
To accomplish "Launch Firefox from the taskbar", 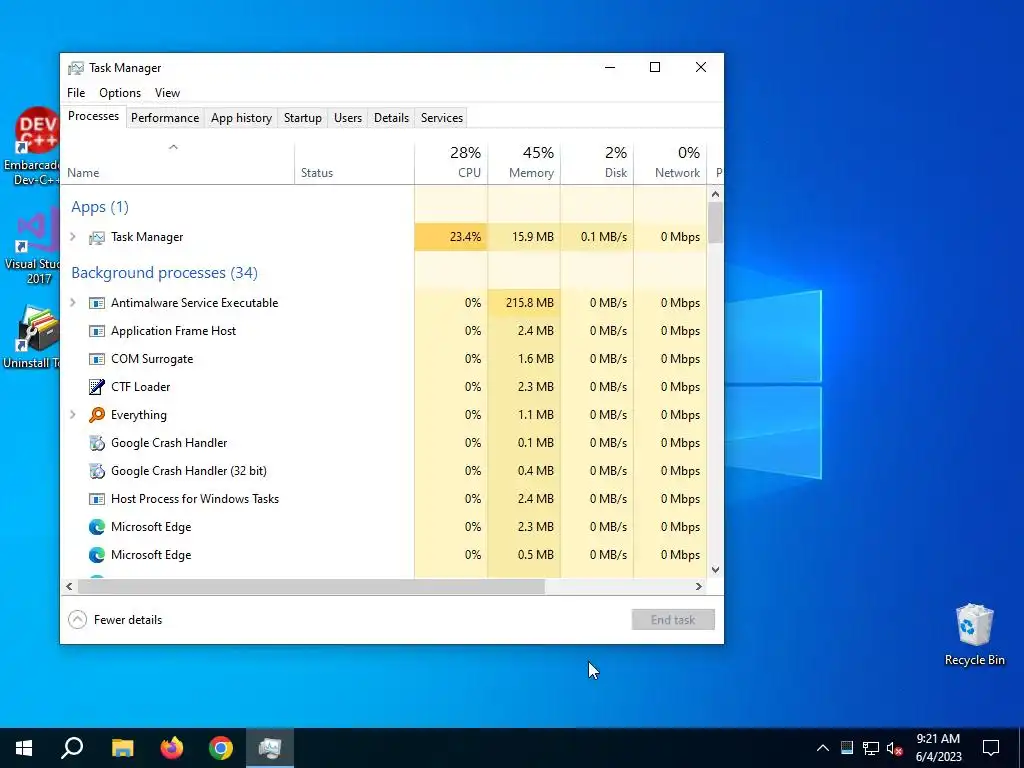I will [x=172, y=748].
